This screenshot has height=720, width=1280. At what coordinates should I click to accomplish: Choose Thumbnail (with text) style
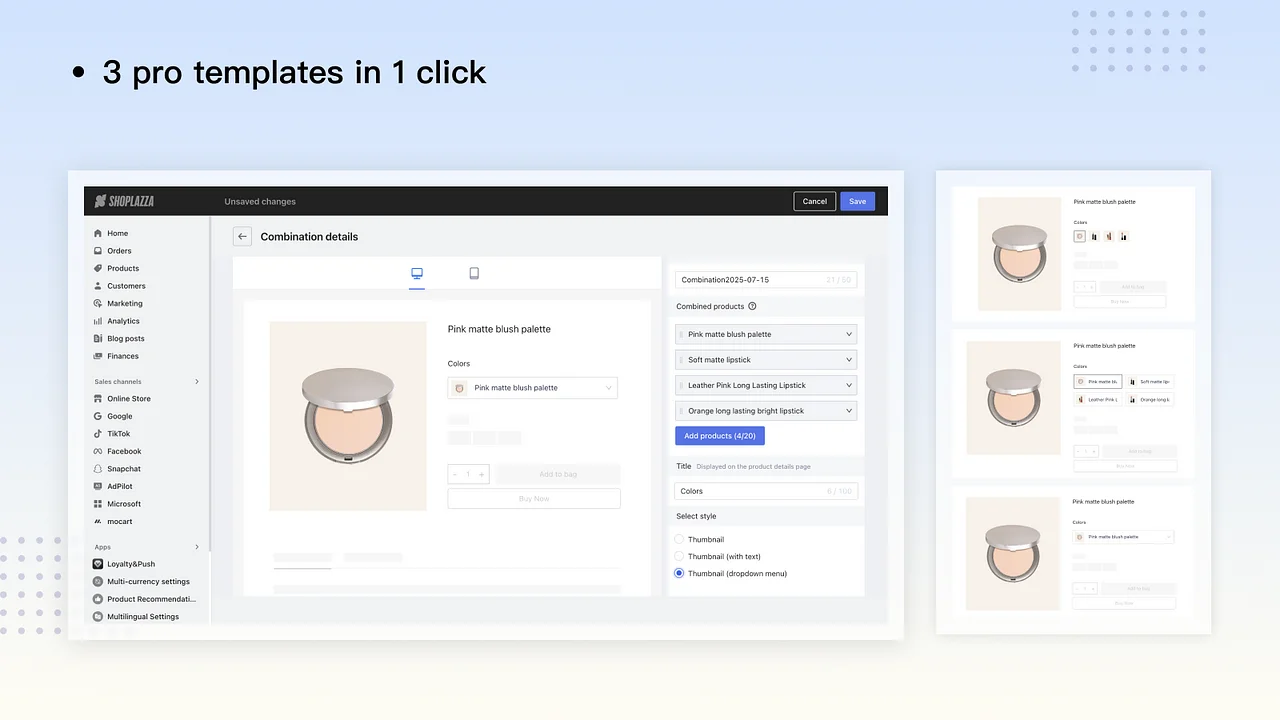pos(679,556)
